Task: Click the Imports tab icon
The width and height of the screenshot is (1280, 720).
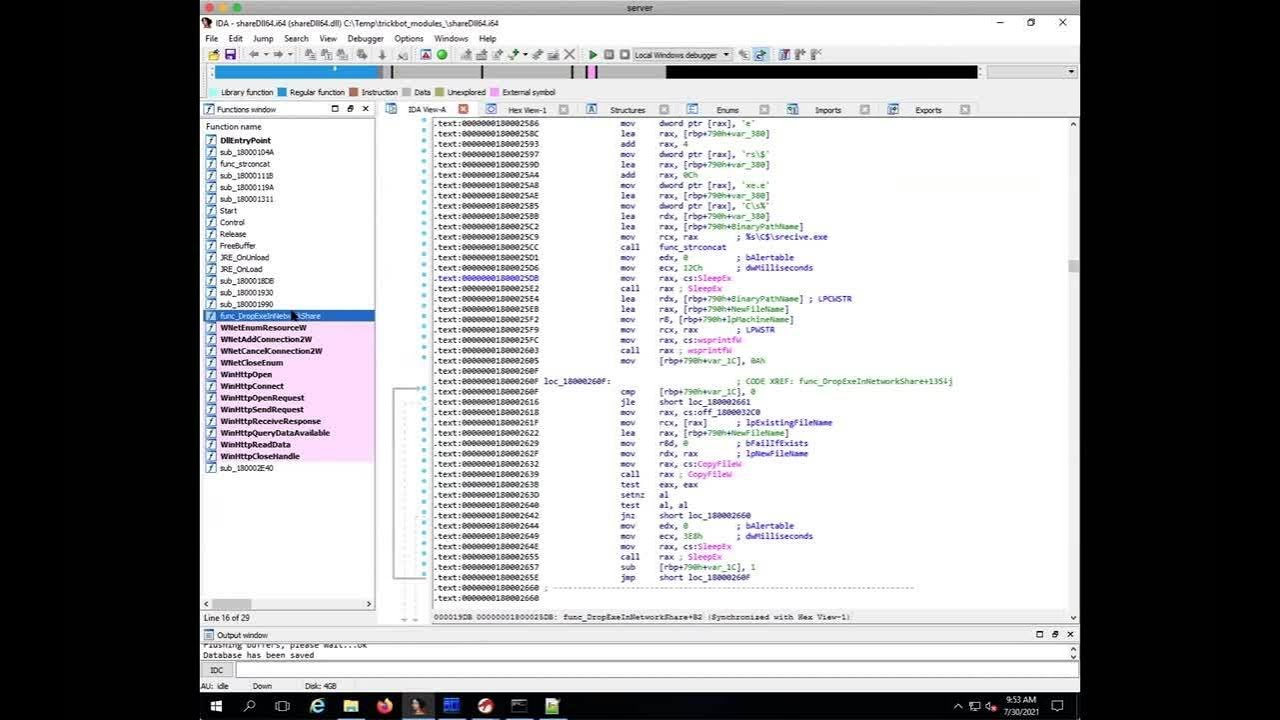Action: click(x=792, y=109)
